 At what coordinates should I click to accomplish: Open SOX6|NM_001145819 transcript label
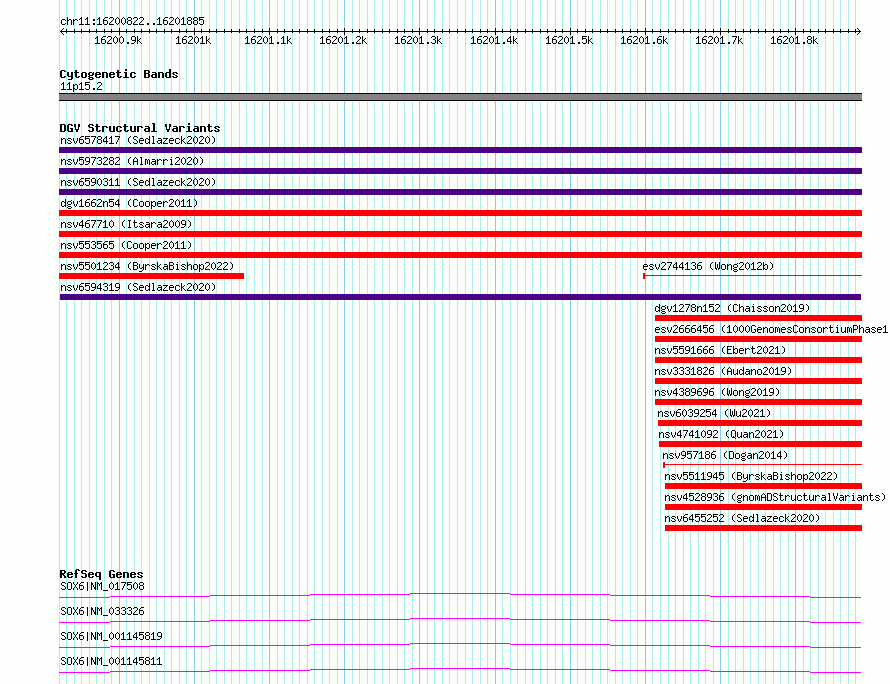pyautogui.click(x=111, y=636)
